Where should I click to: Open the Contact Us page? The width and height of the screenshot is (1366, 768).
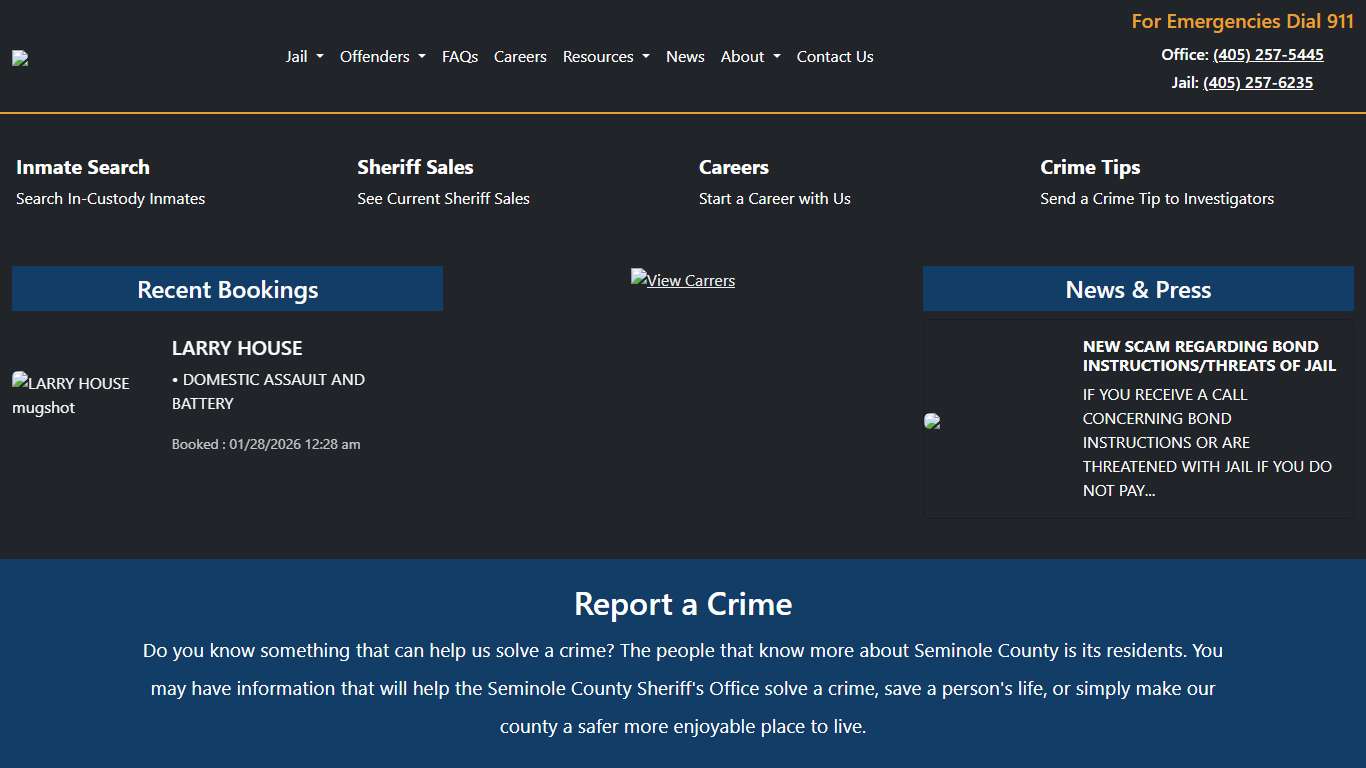pos(835,57)
